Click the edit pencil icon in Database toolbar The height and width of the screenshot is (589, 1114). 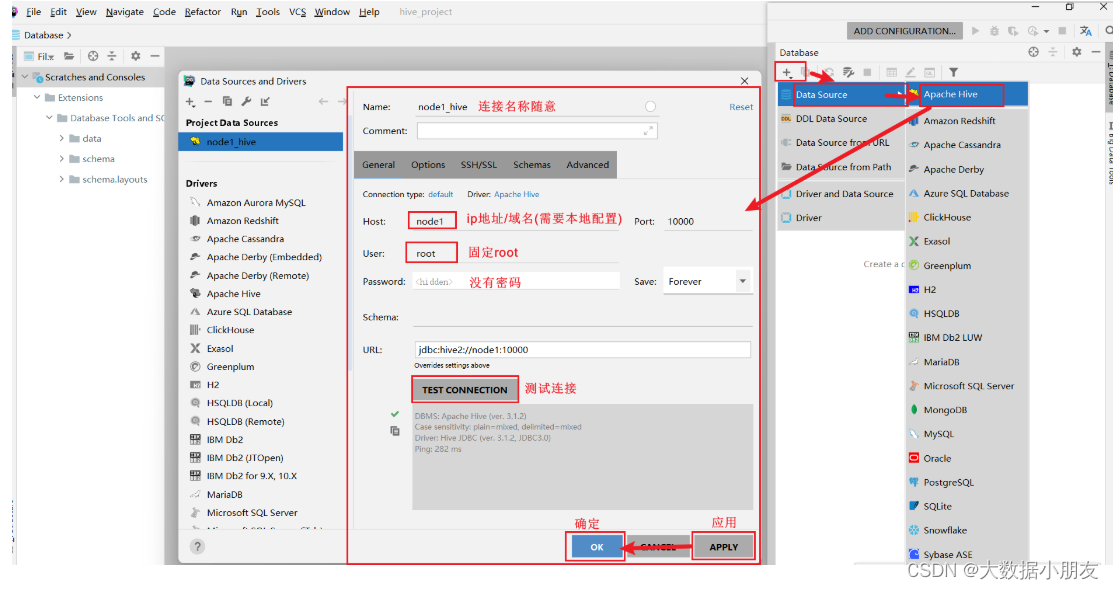pyautogui.click(x=910, y=72)
